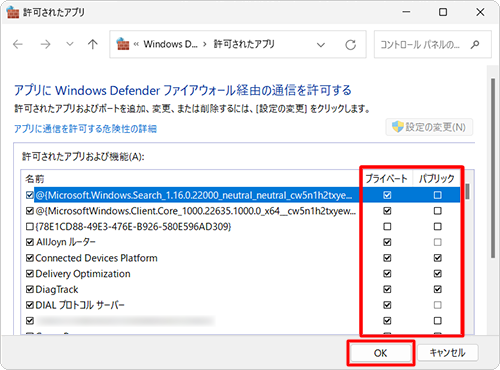Toggle public checkbox for MicrosoftWindows.Client.Core

438,211
